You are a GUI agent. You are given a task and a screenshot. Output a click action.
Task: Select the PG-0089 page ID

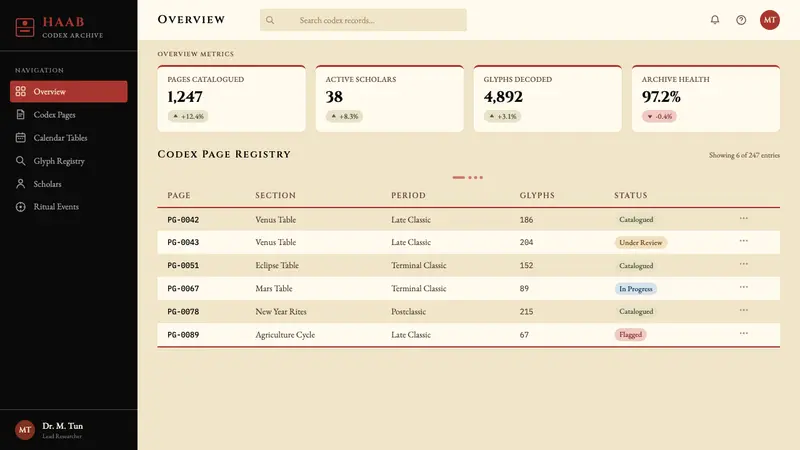point(183,335)
